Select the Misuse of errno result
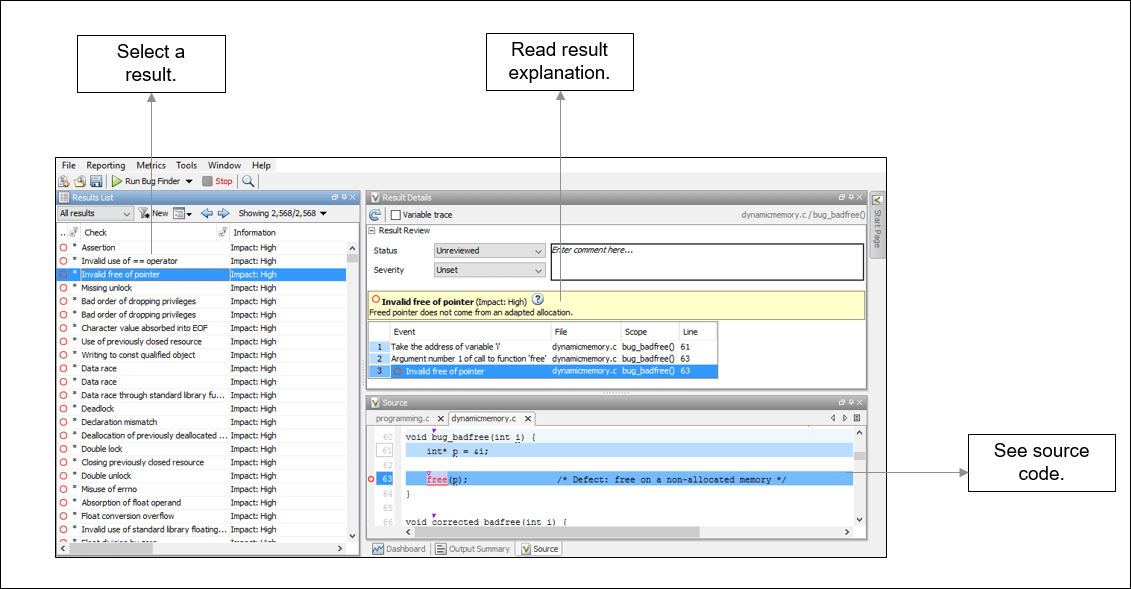Image resolution: width=1131 pixels, height=589 pixels. pos(201,490)
